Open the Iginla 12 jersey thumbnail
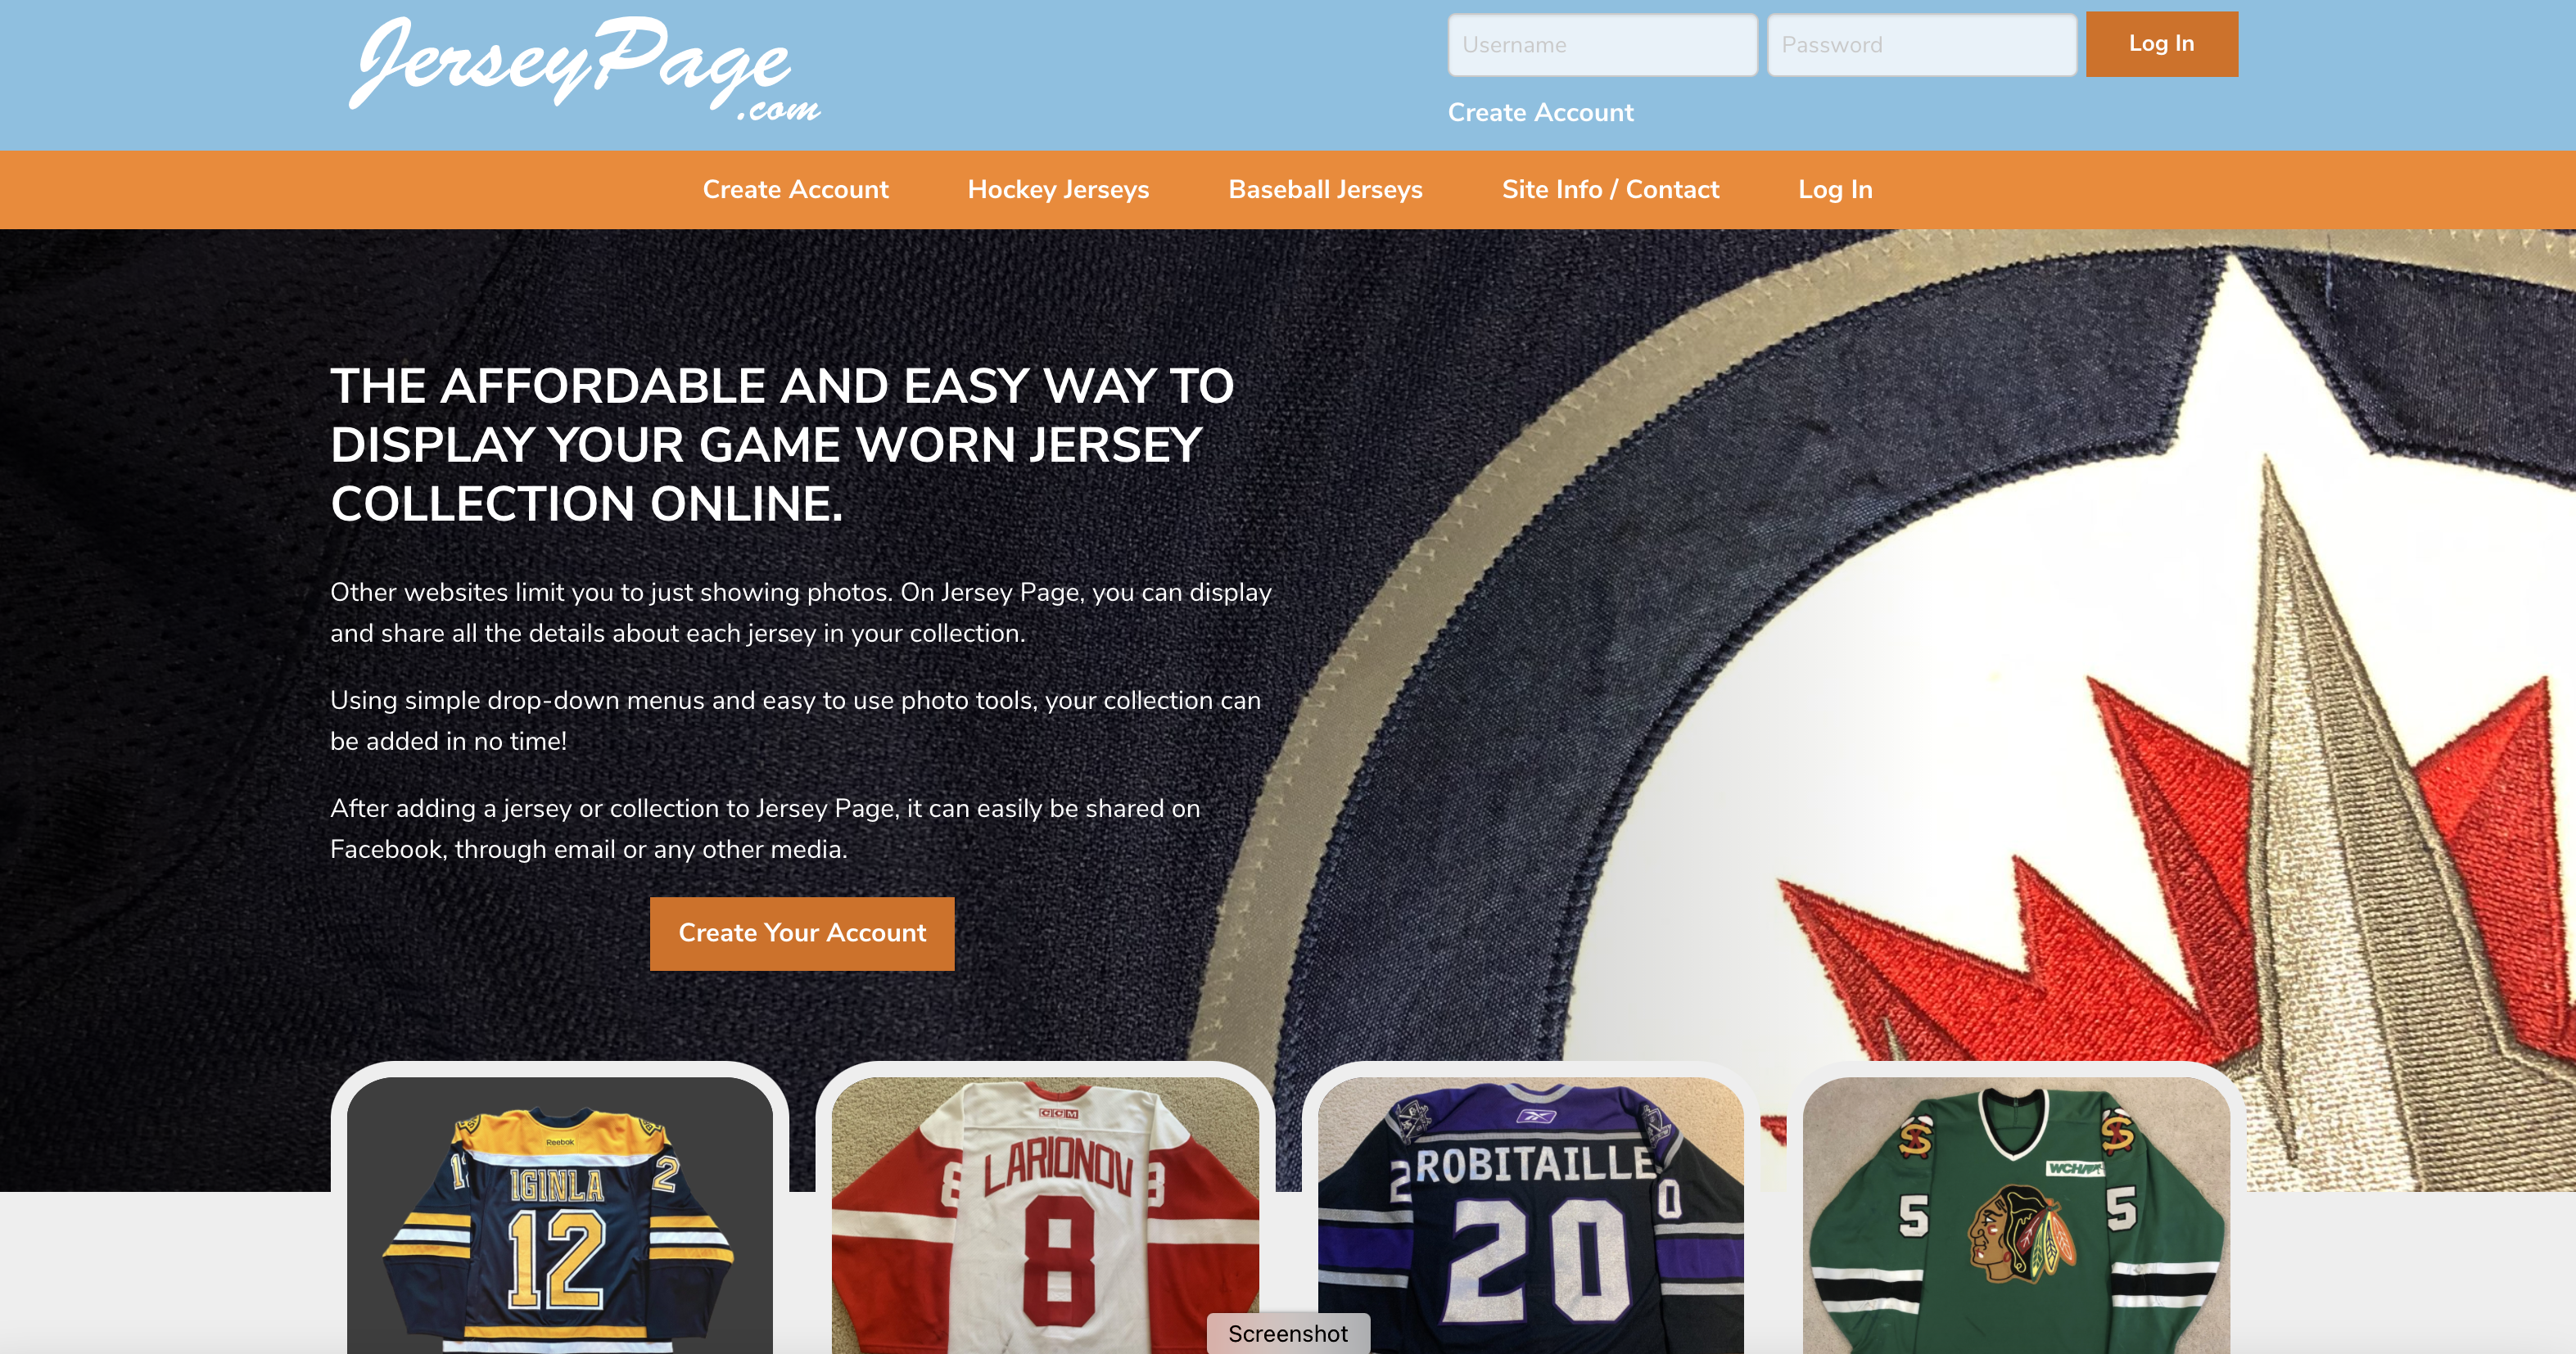The width and height of the screenshot is (2576, 1354). (559, 1215)
